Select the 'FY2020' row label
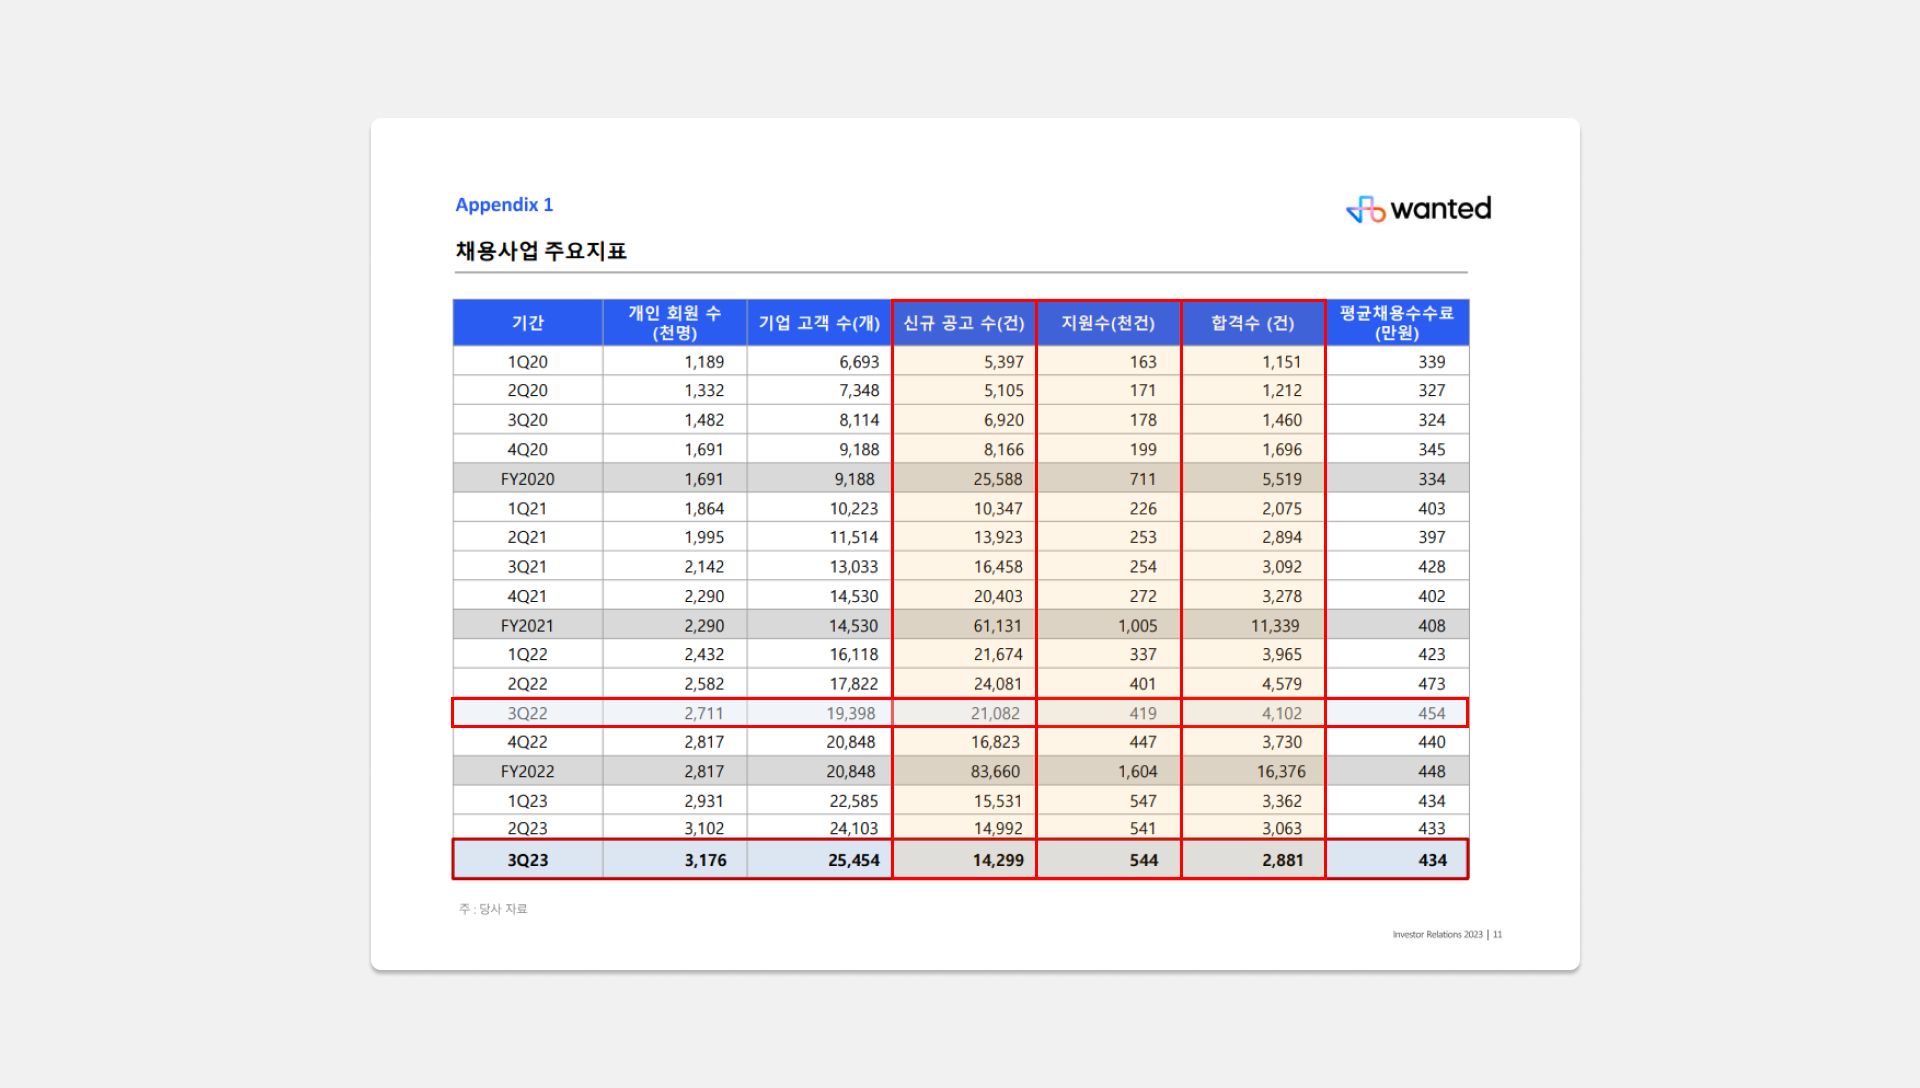Image resolution: width=1920 pixels, height=1088 pixels. [x=528, y=480]
